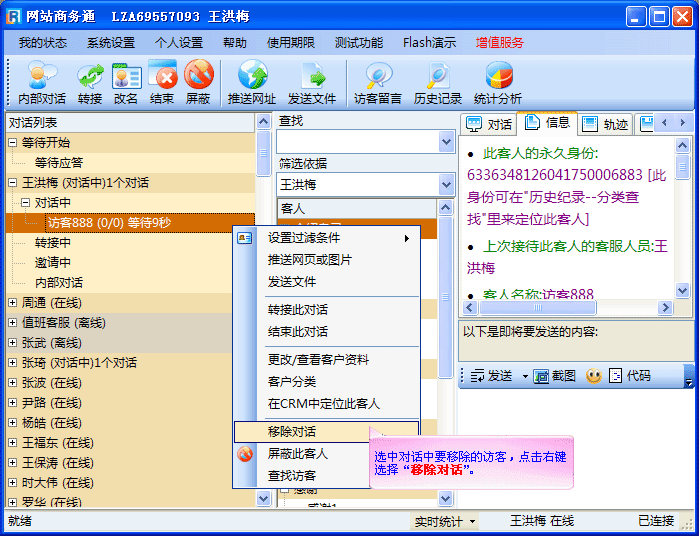This screenshot has width=699, height=536.
Task: Open 统计分析 statistics chart icon
Action: pyautogui.click(x=498, y=82)
